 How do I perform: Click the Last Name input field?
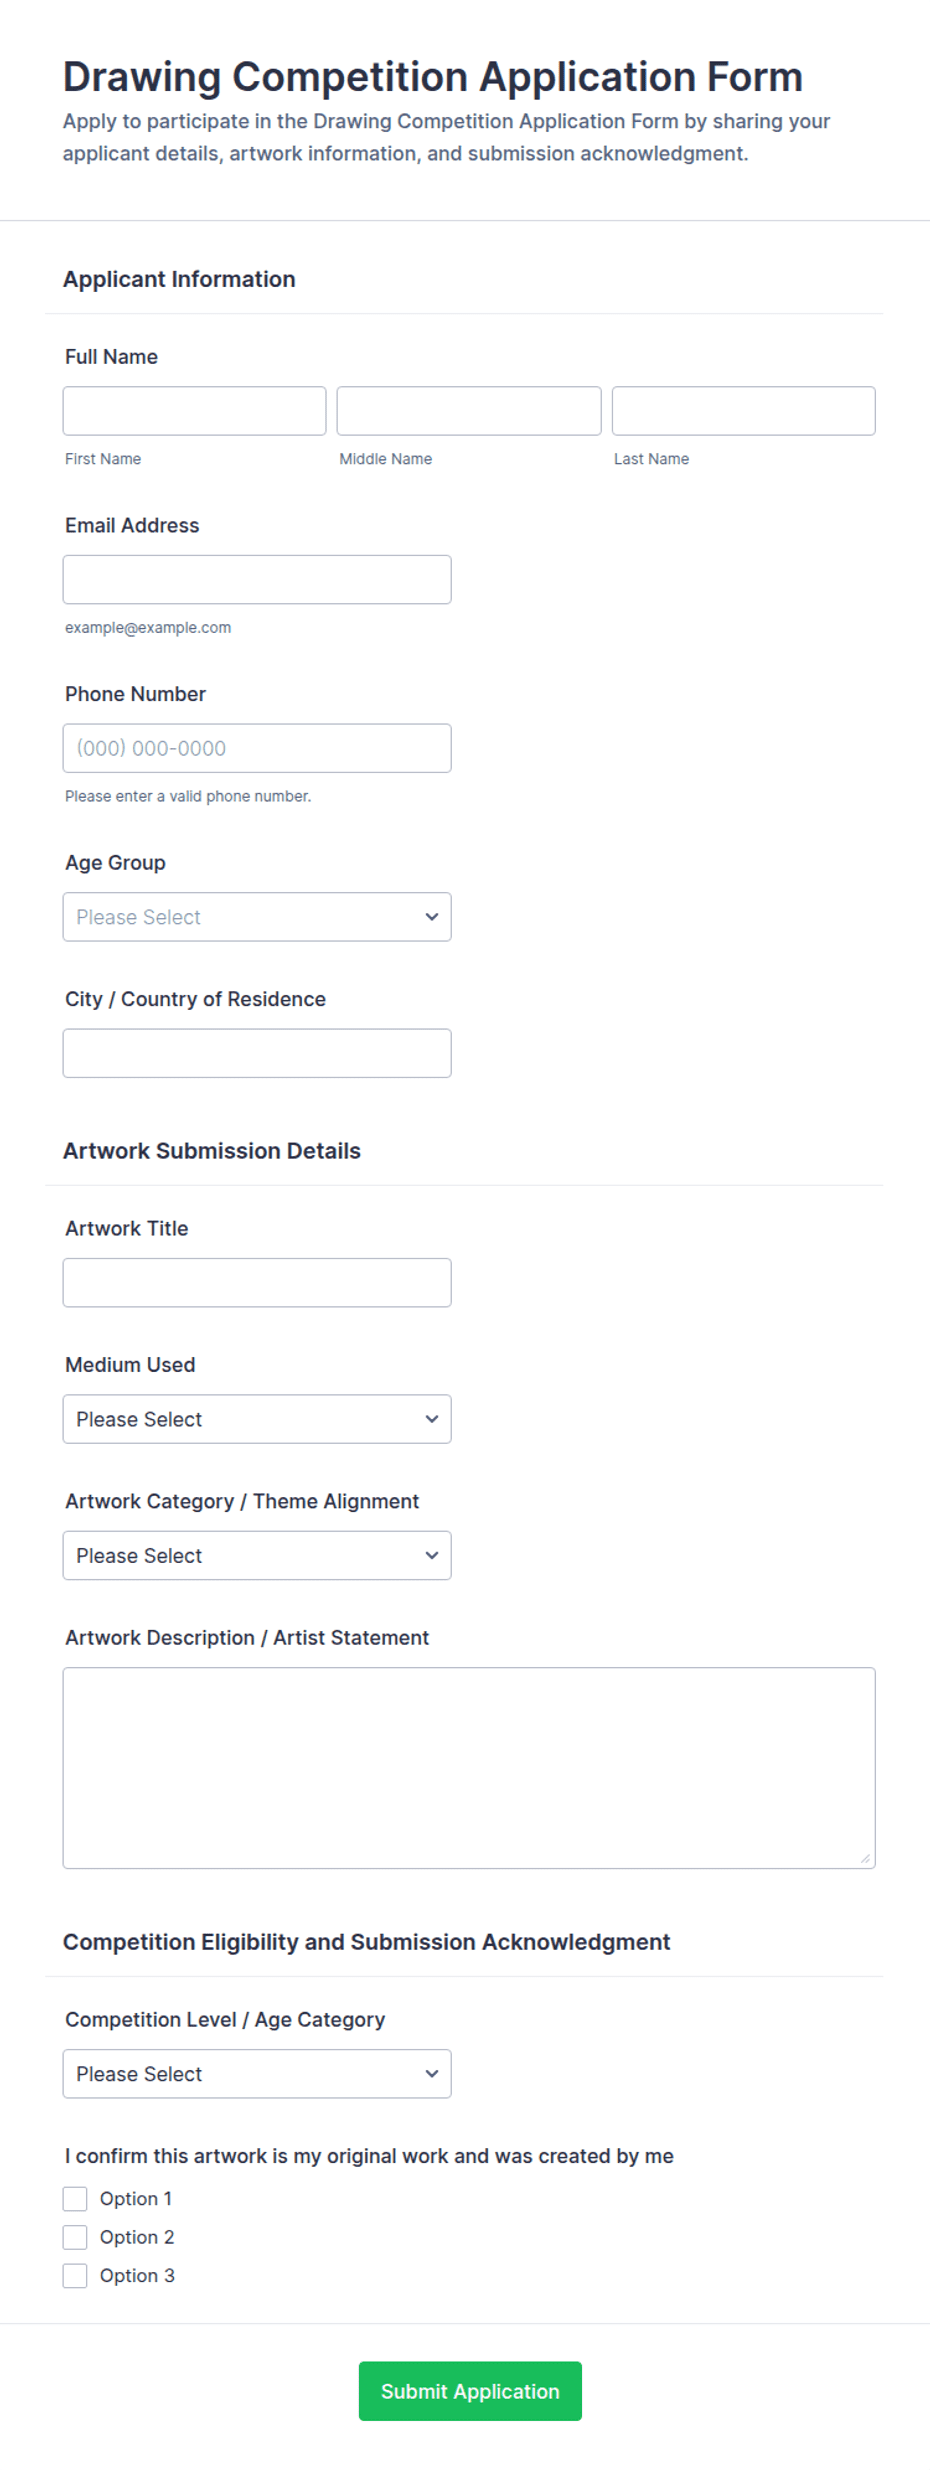pyautogui.click(x=743, y=411)
